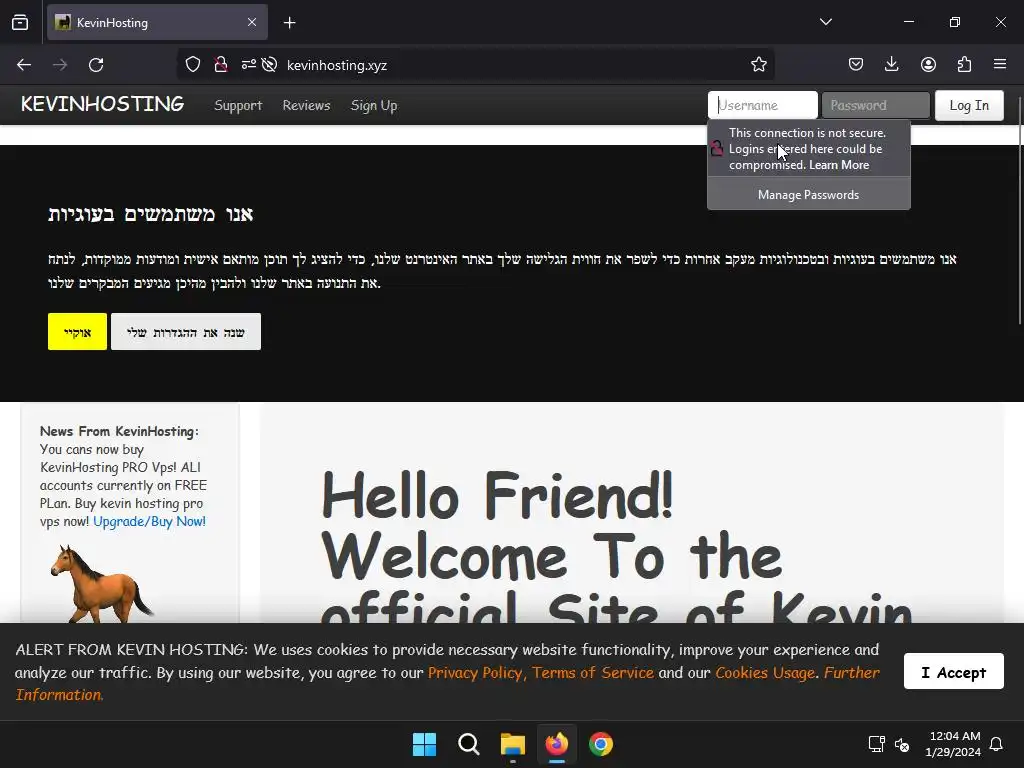
Task: Open Firefox account menu
Action: [x=928, y=64]
